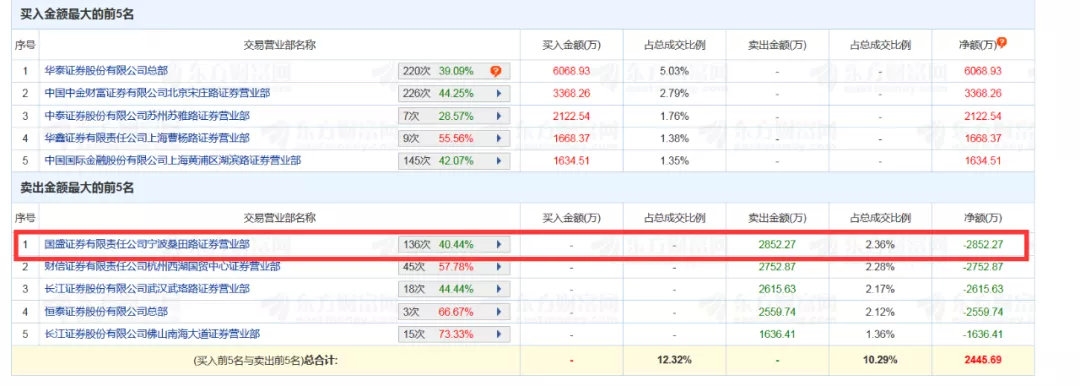Select sell amount 2752.87 in the 卖出金额(万) column
The width and height of the screenshot is (1080, 386).
pyautogui.click(x=778, y=267)
